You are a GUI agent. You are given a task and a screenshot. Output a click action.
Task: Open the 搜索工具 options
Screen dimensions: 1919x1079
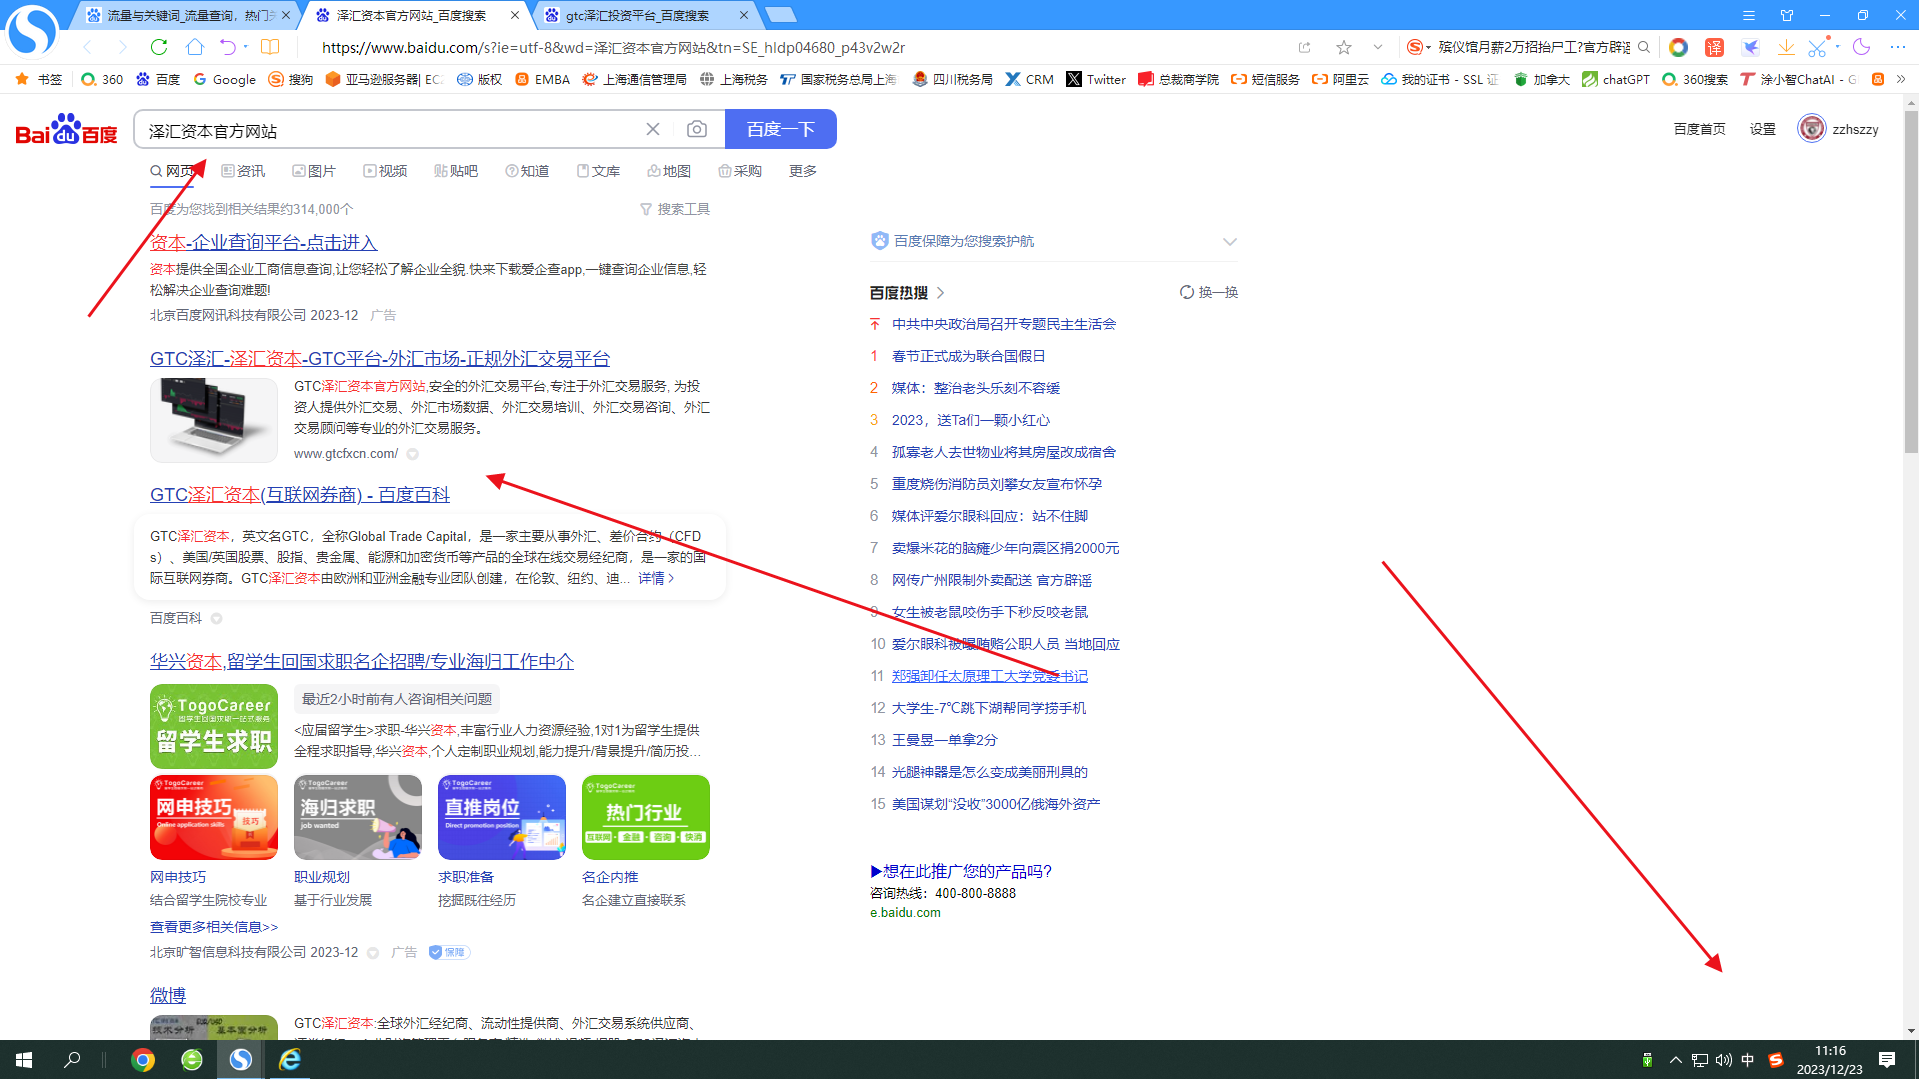click(683, 208)
